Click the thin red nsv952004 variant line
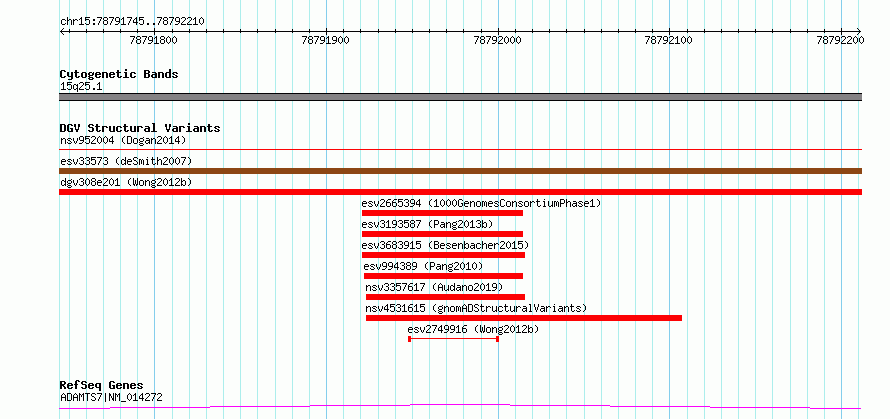The height and width of the screenshot is (419, 890). pyautogui.click(x=460, y=149)
